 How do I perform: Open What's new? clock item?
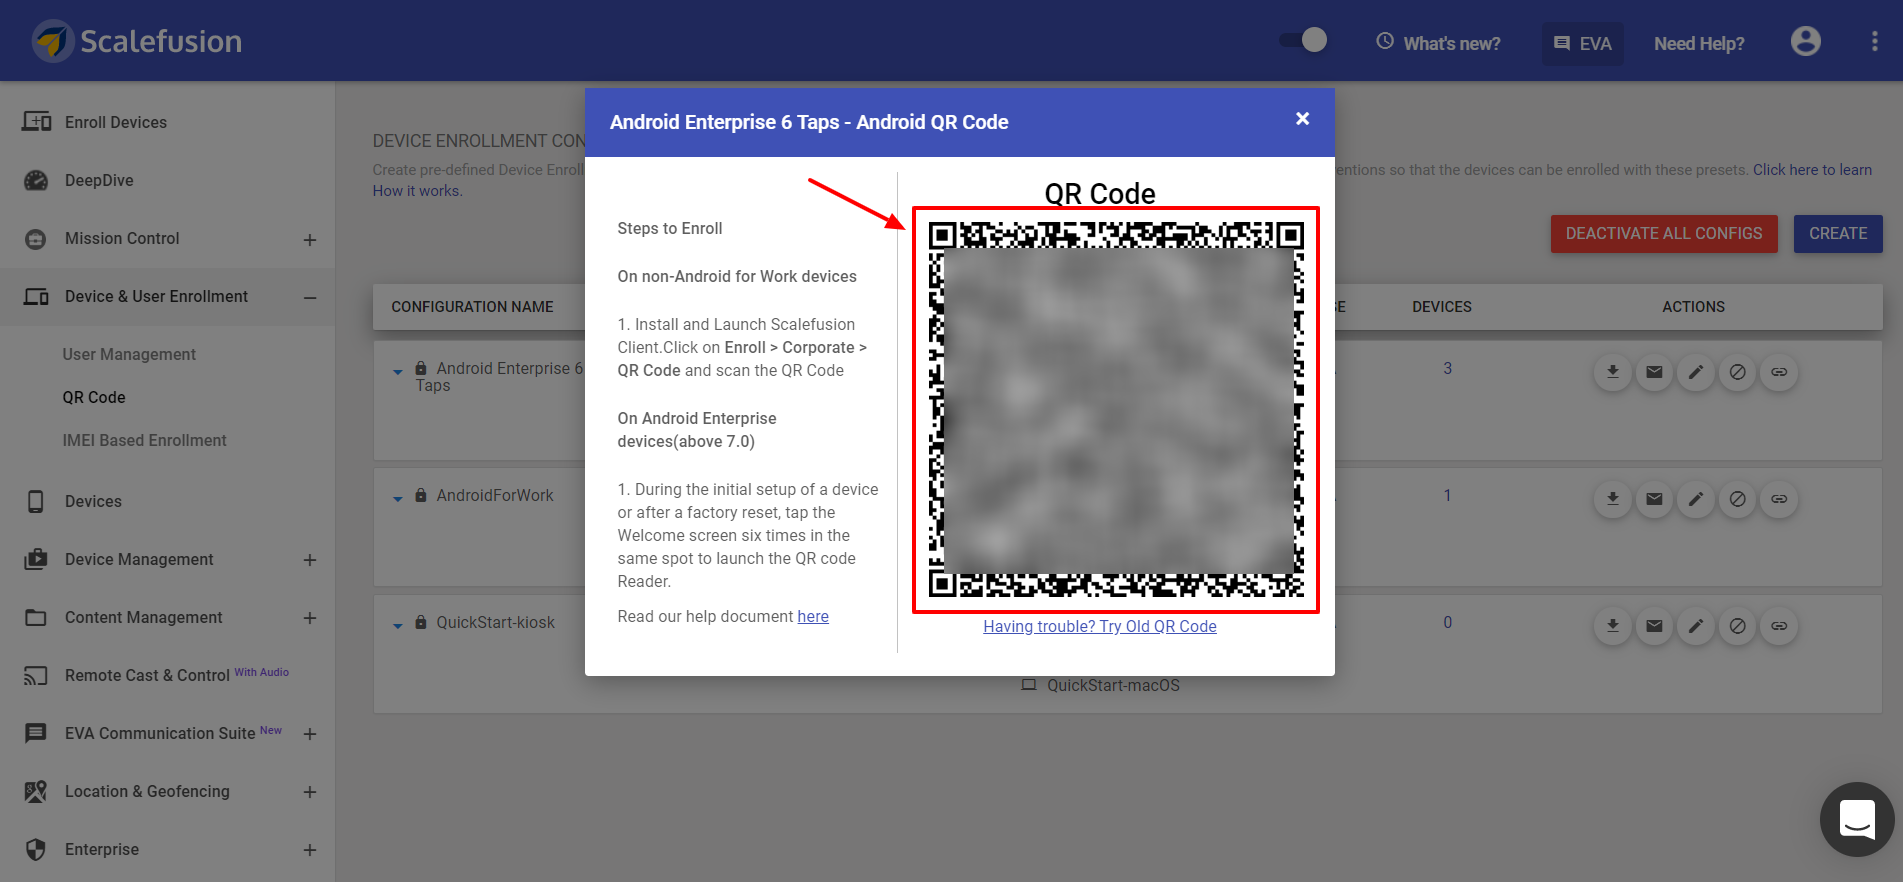point(1438,43)
